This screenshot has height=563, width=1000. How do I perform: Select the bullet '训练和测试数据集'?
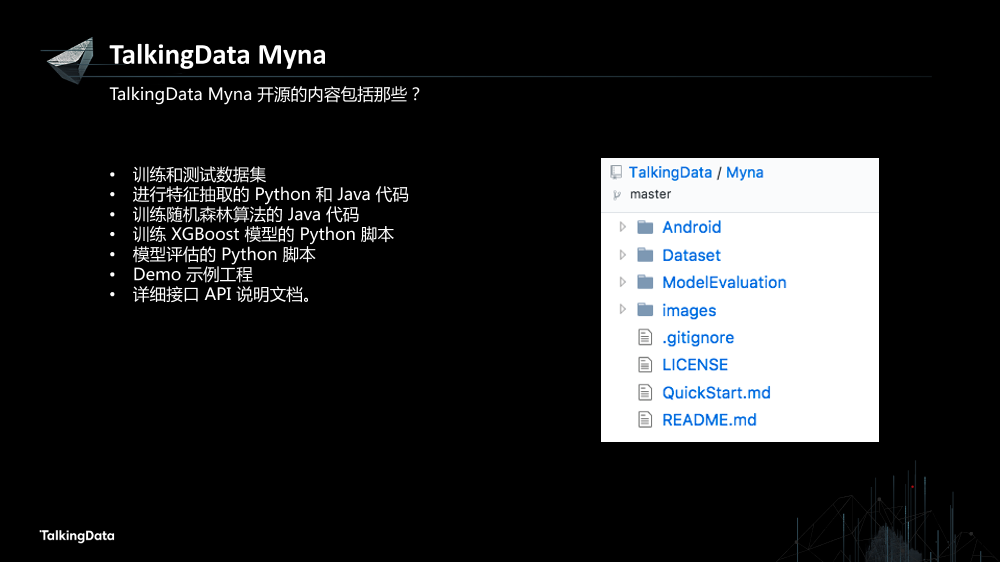199,174
